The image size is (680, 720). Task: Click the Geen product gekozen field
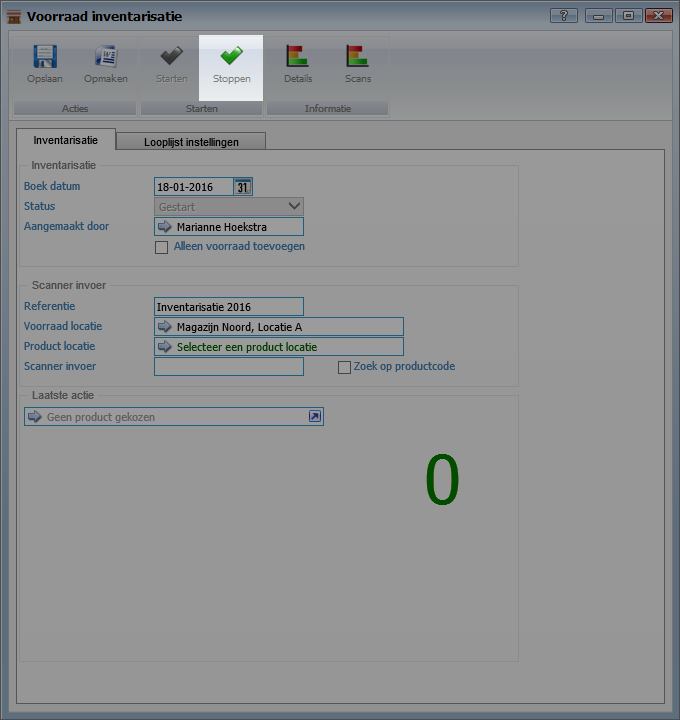pyautogui.click(x=170, y=417)
